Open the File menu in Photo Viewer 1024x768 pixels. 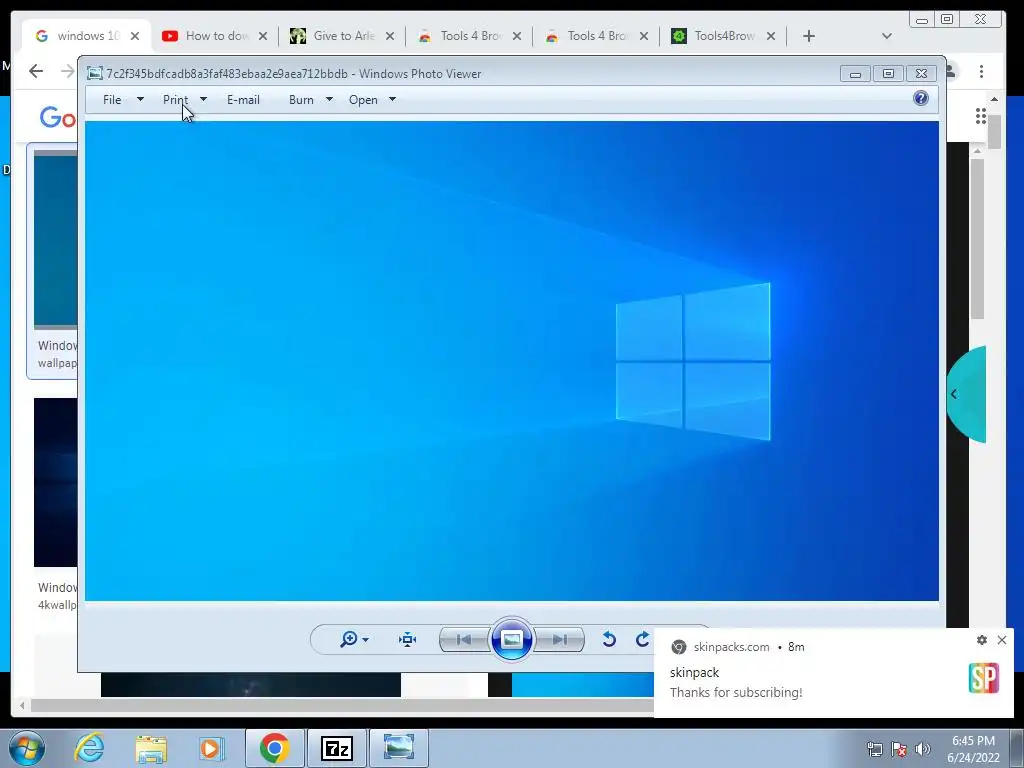pos(112,99)
